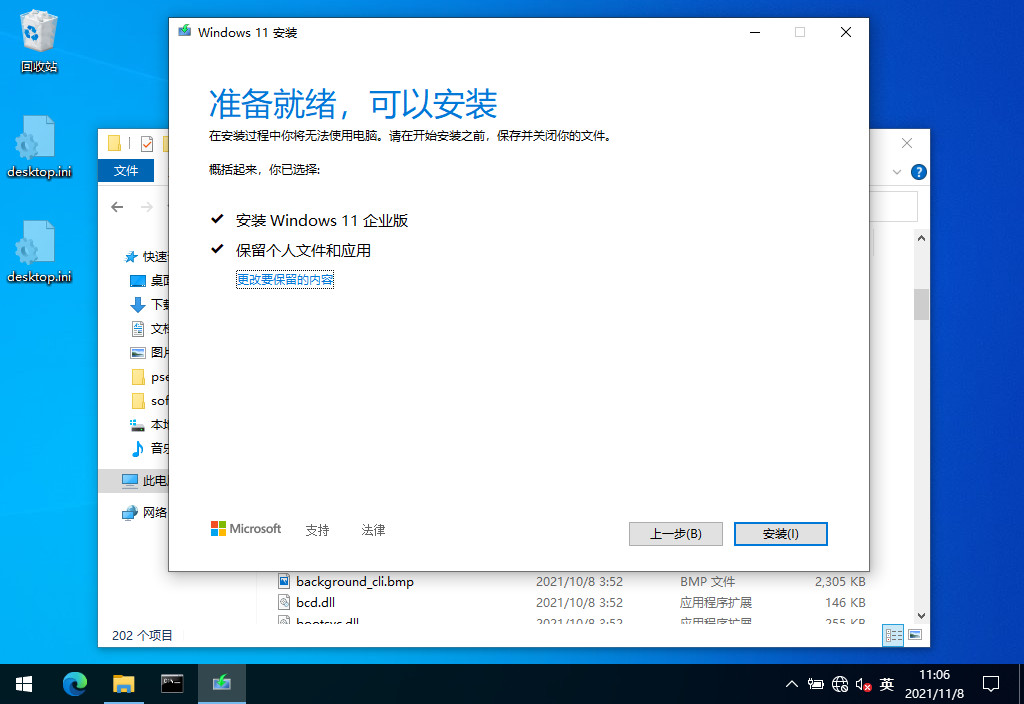Select the pse folder in sidebar

pyautogui.click(x=150, y=377)
